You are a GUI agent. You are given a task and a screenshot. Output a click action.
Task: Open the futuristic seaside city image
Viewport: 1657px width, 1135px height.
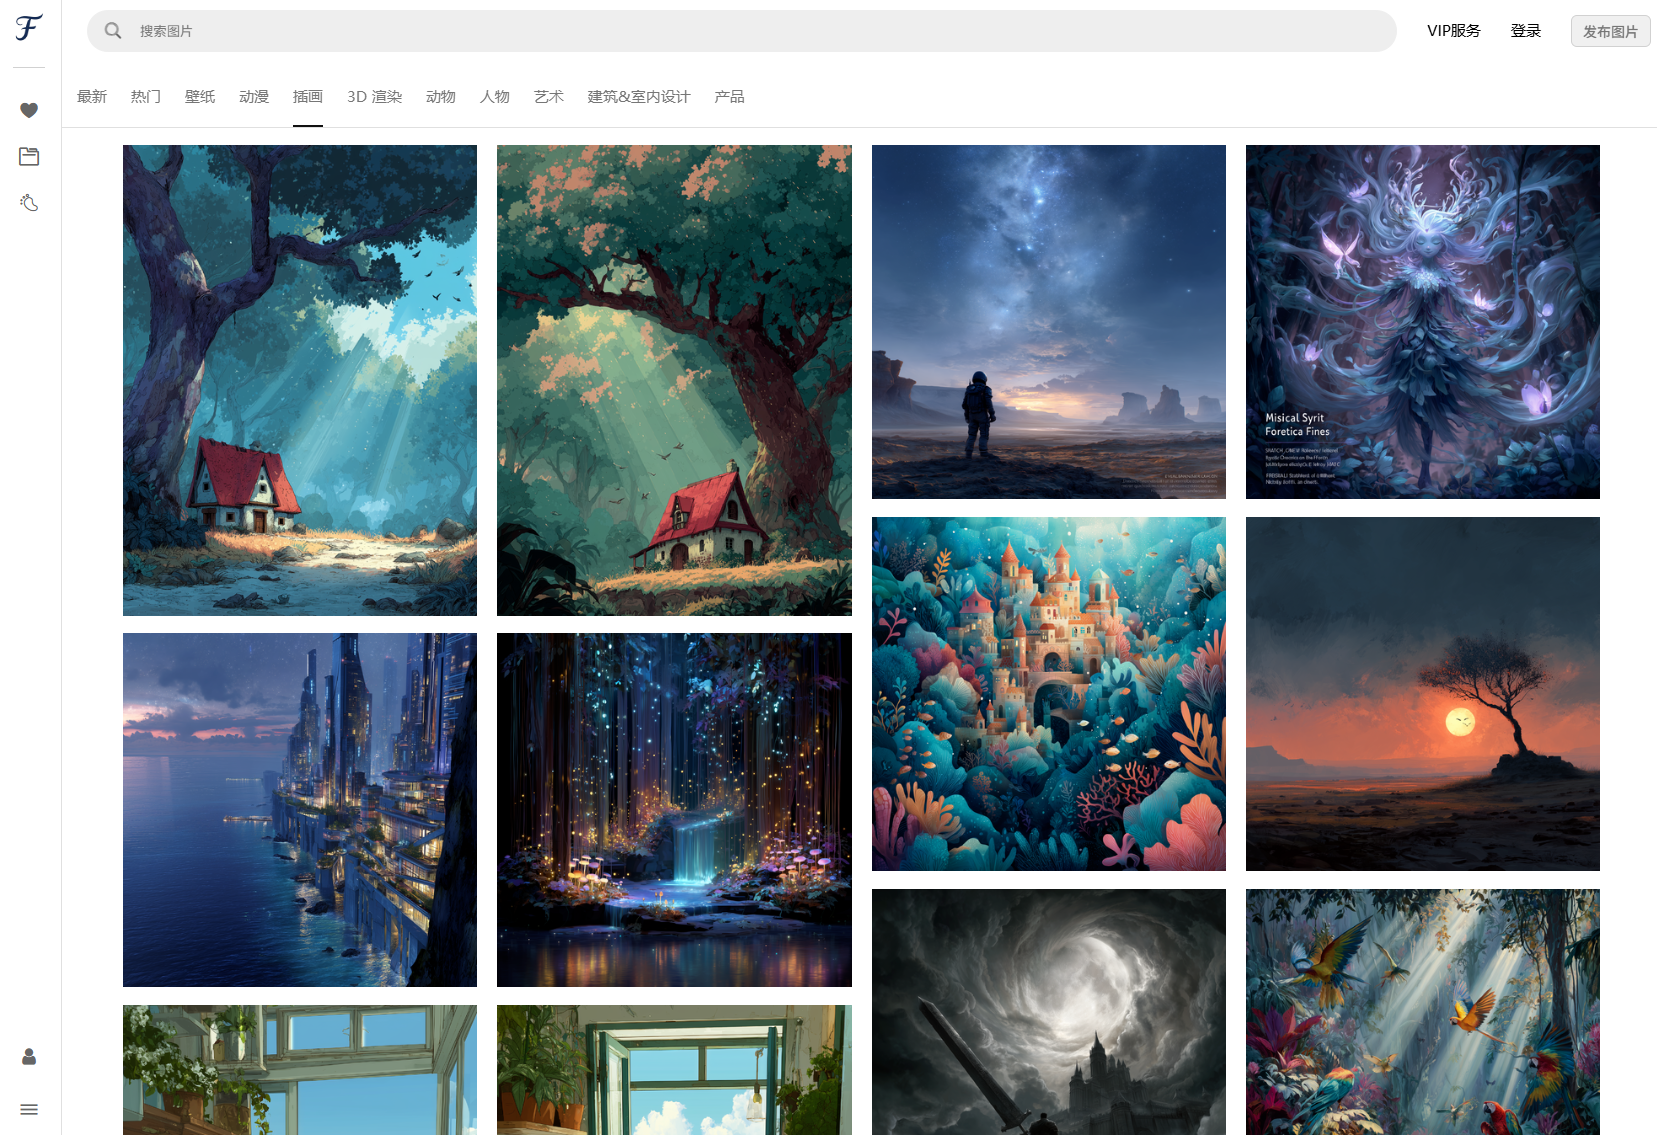pos(300,810)
